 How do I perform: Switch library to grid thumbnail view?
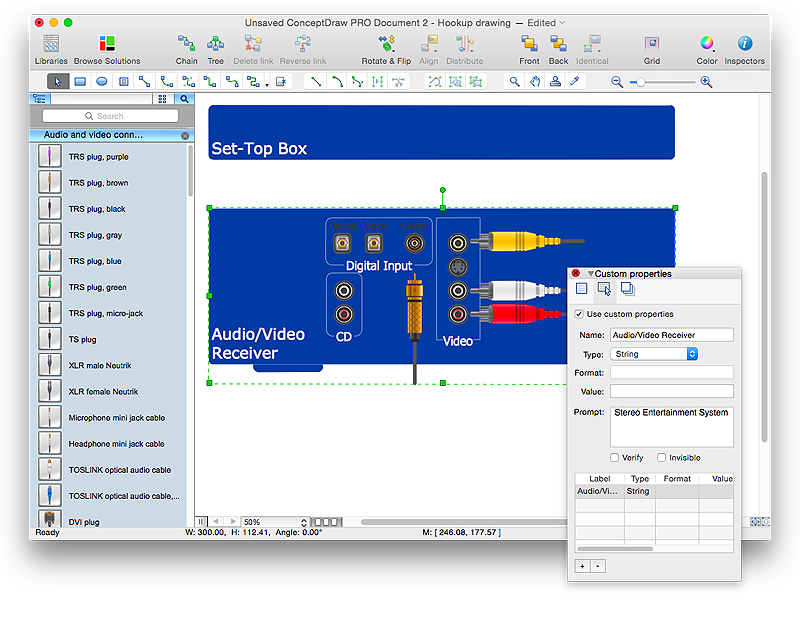(x=162, y=99)
